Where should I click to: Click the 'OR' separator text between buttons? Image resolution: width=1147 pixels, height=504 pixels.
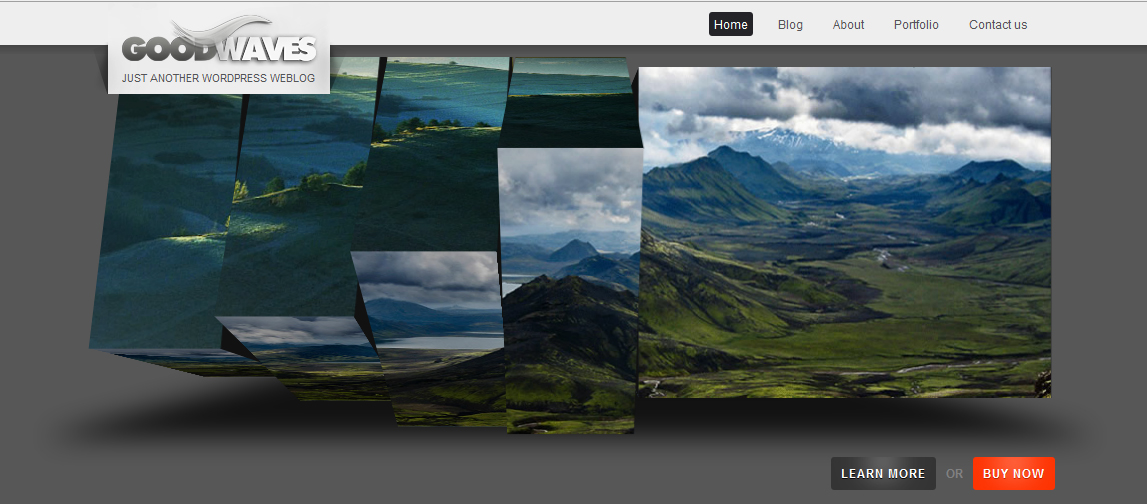(x=954, y=474)
